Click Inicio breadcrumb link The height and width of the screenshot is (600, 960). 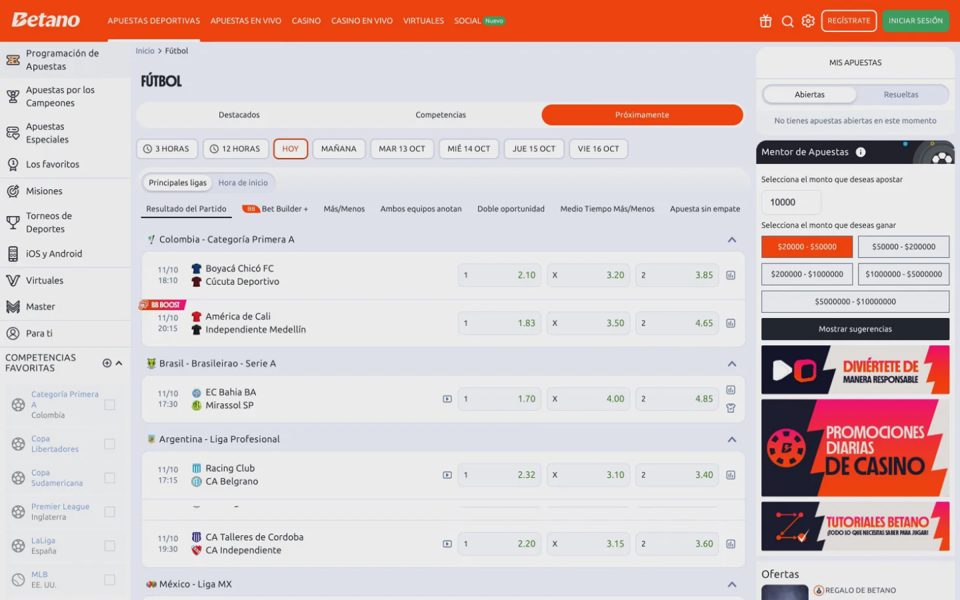[x=145, y=51]
